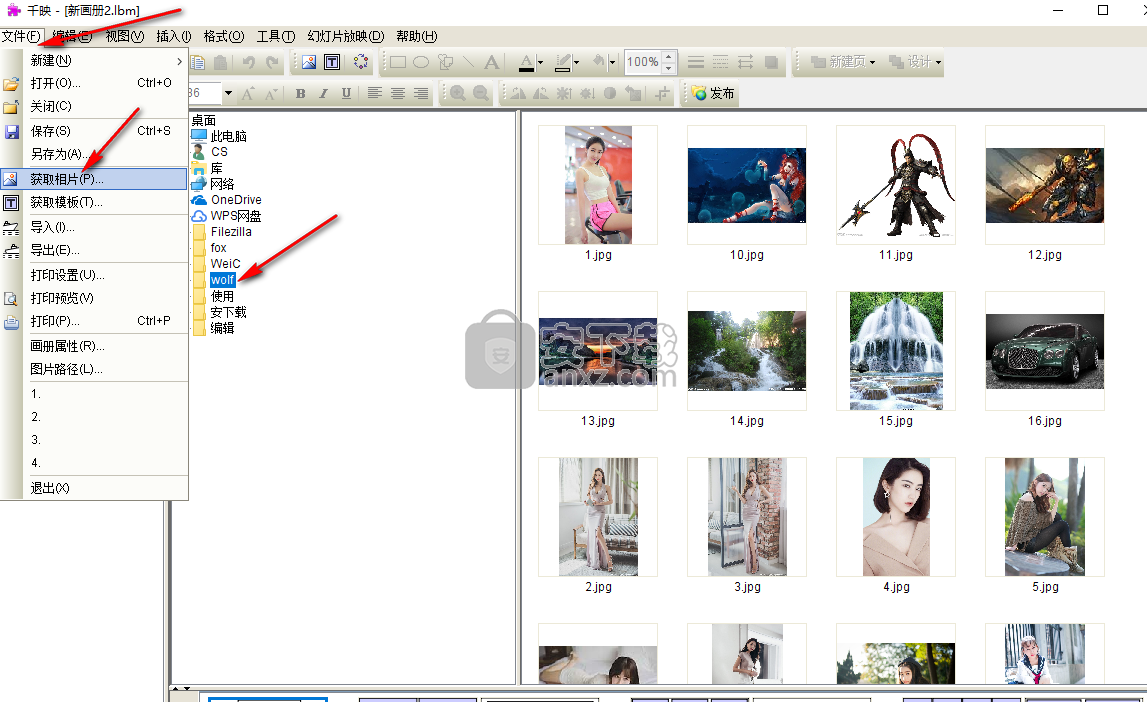Image resolution: width=1147 pixels, height=702 pixels.
Task: Select the 4.jpg portrait thumbnail
Action: pos(896,517)
